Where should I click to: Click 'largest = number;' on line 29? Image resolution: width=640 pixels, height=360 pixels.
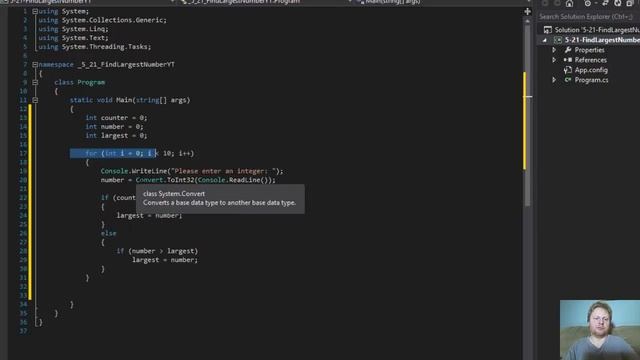coord(165,260)
